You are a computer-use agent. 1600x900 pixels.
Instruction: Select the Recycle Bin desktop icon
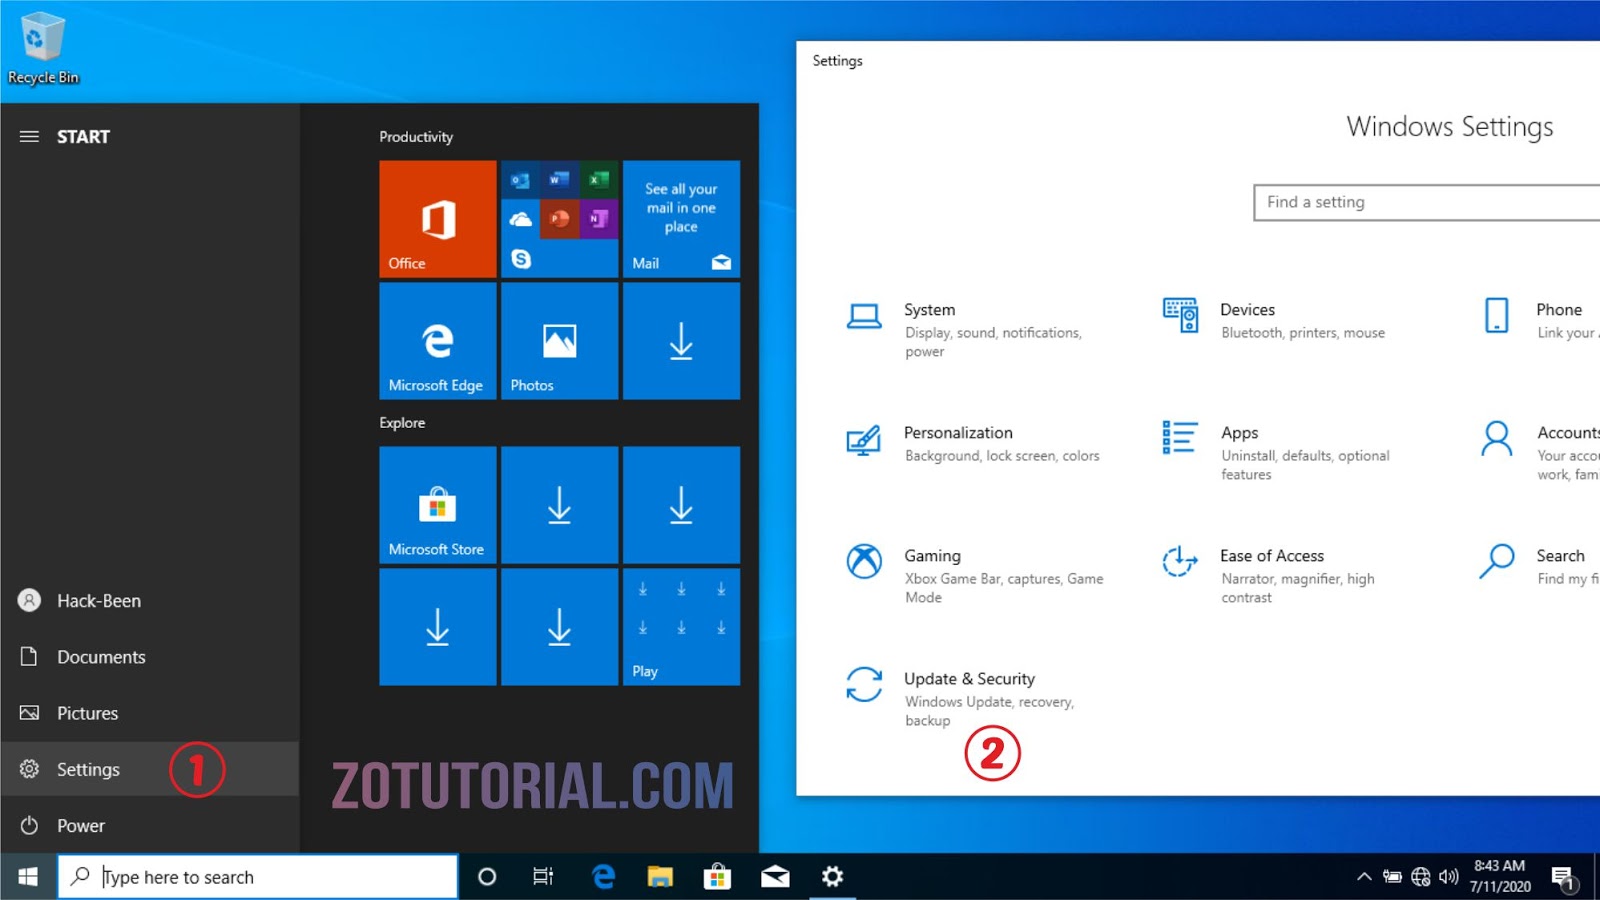(x=42, y=48)
